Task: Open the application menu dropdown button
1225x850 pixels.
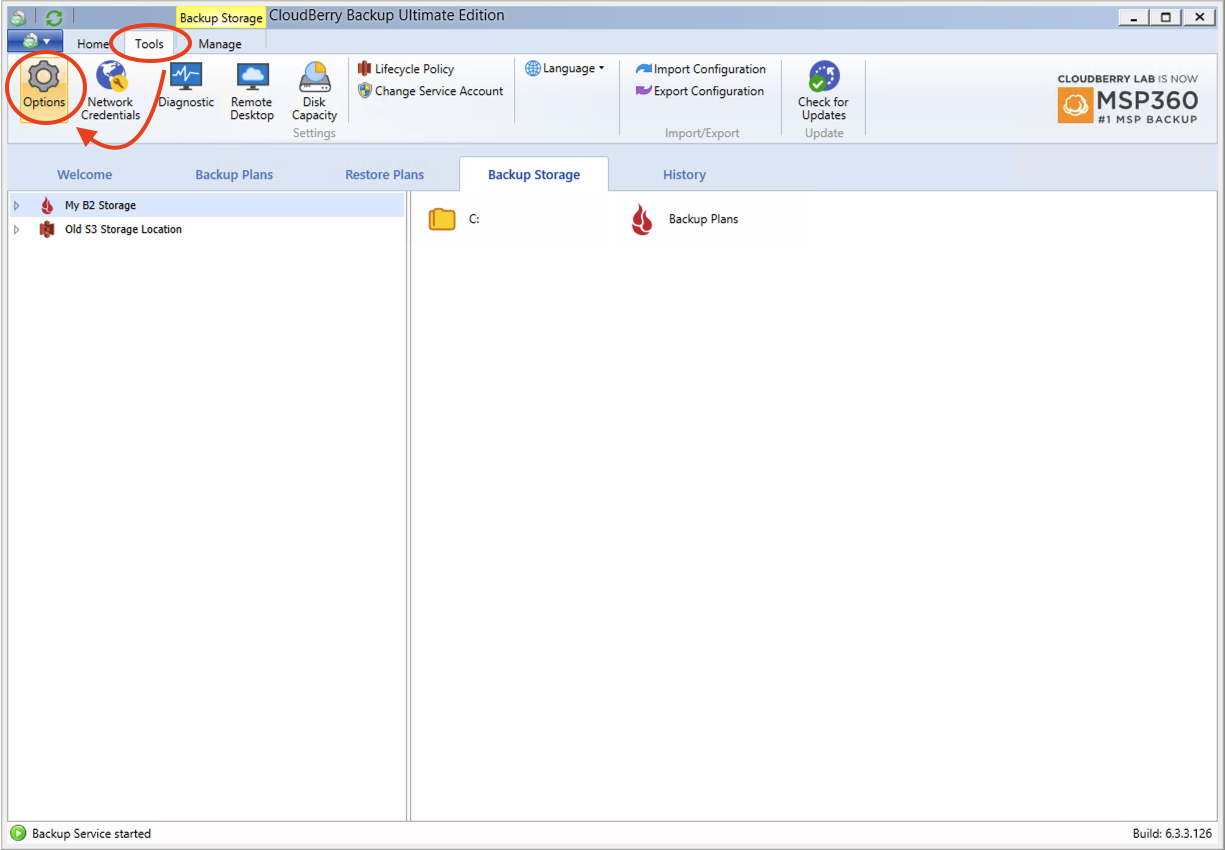Action: pyautogui.click(x=35, y=41)
